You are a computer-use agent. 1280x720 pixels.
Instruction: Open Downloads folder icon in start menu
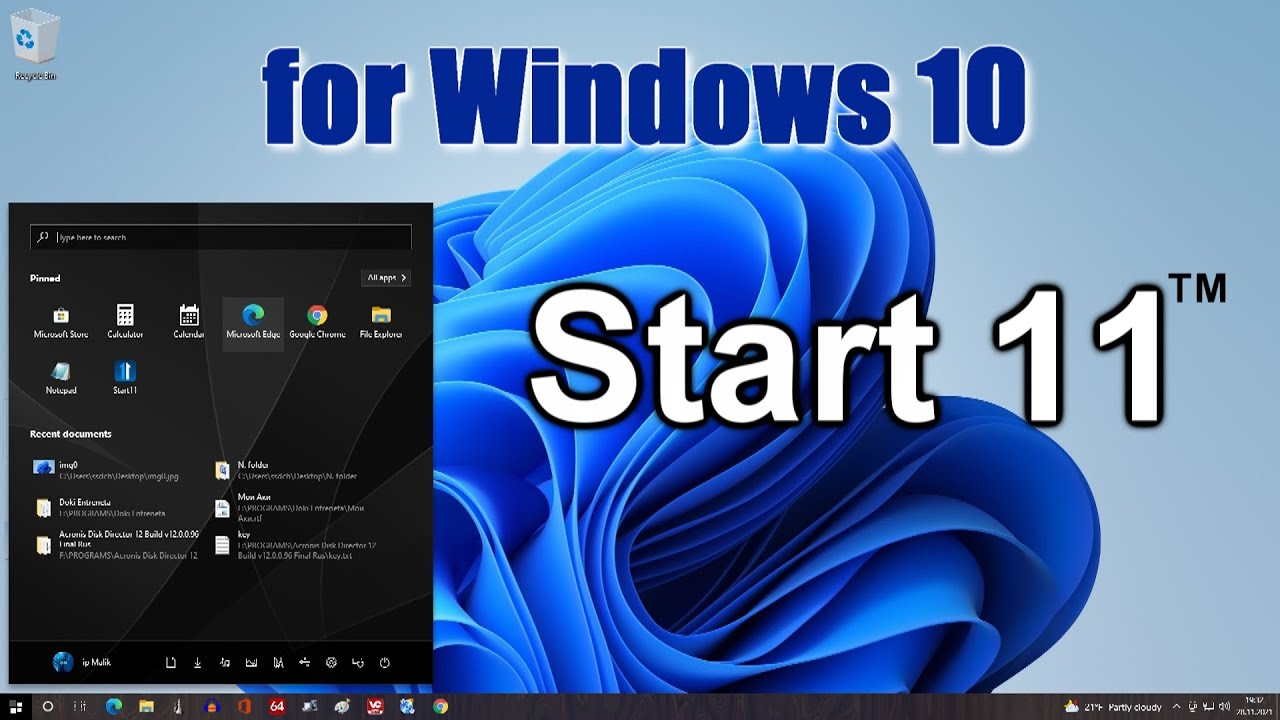pos(198,662)
